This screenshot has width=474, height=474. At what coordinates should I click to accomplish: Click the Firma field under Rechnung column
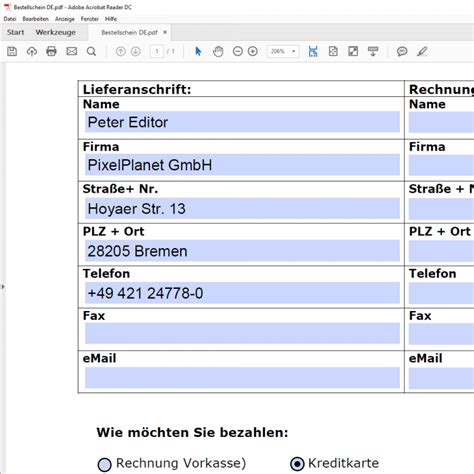(x=441, y=165)
